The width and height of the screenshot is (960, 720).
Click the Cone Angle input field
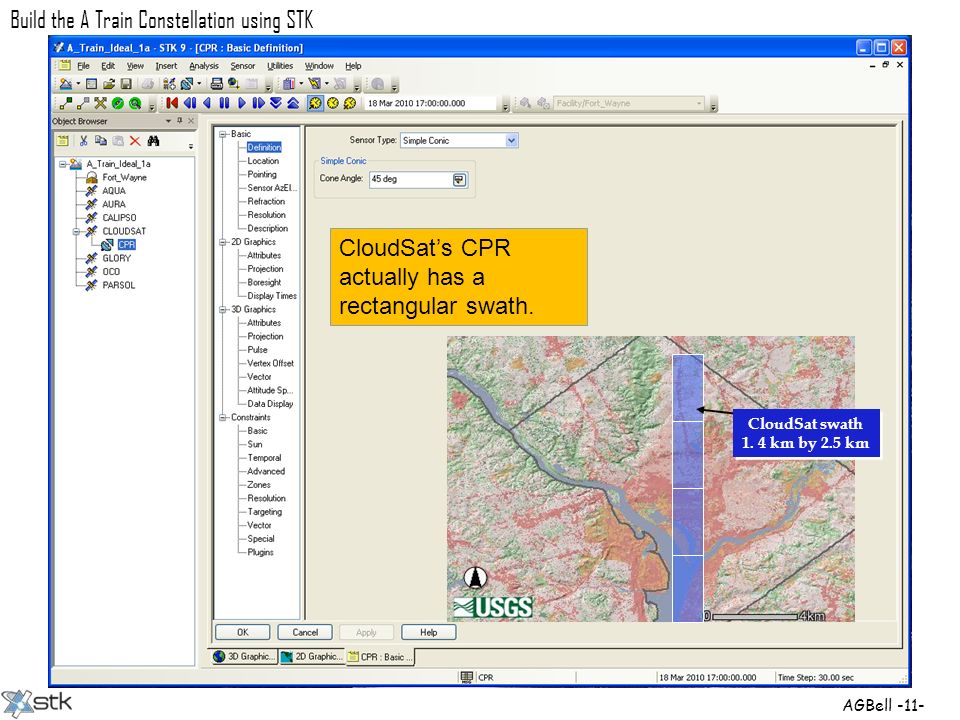(410, 179)
